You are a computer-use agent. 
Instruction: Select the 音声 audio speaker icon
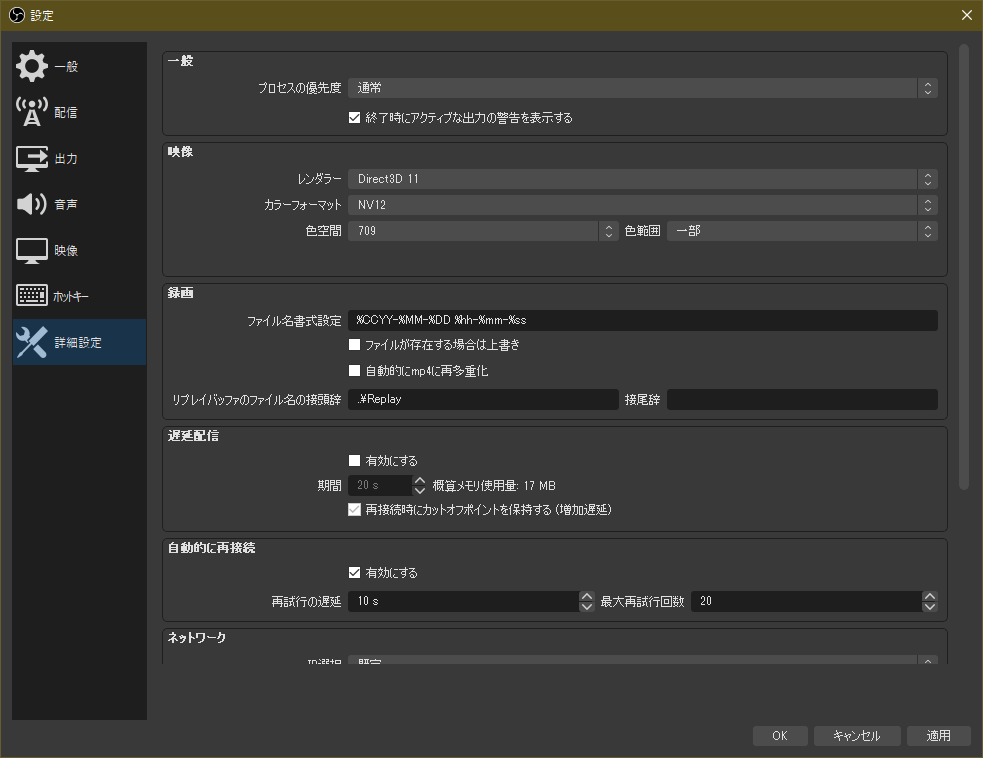[32, 204]
